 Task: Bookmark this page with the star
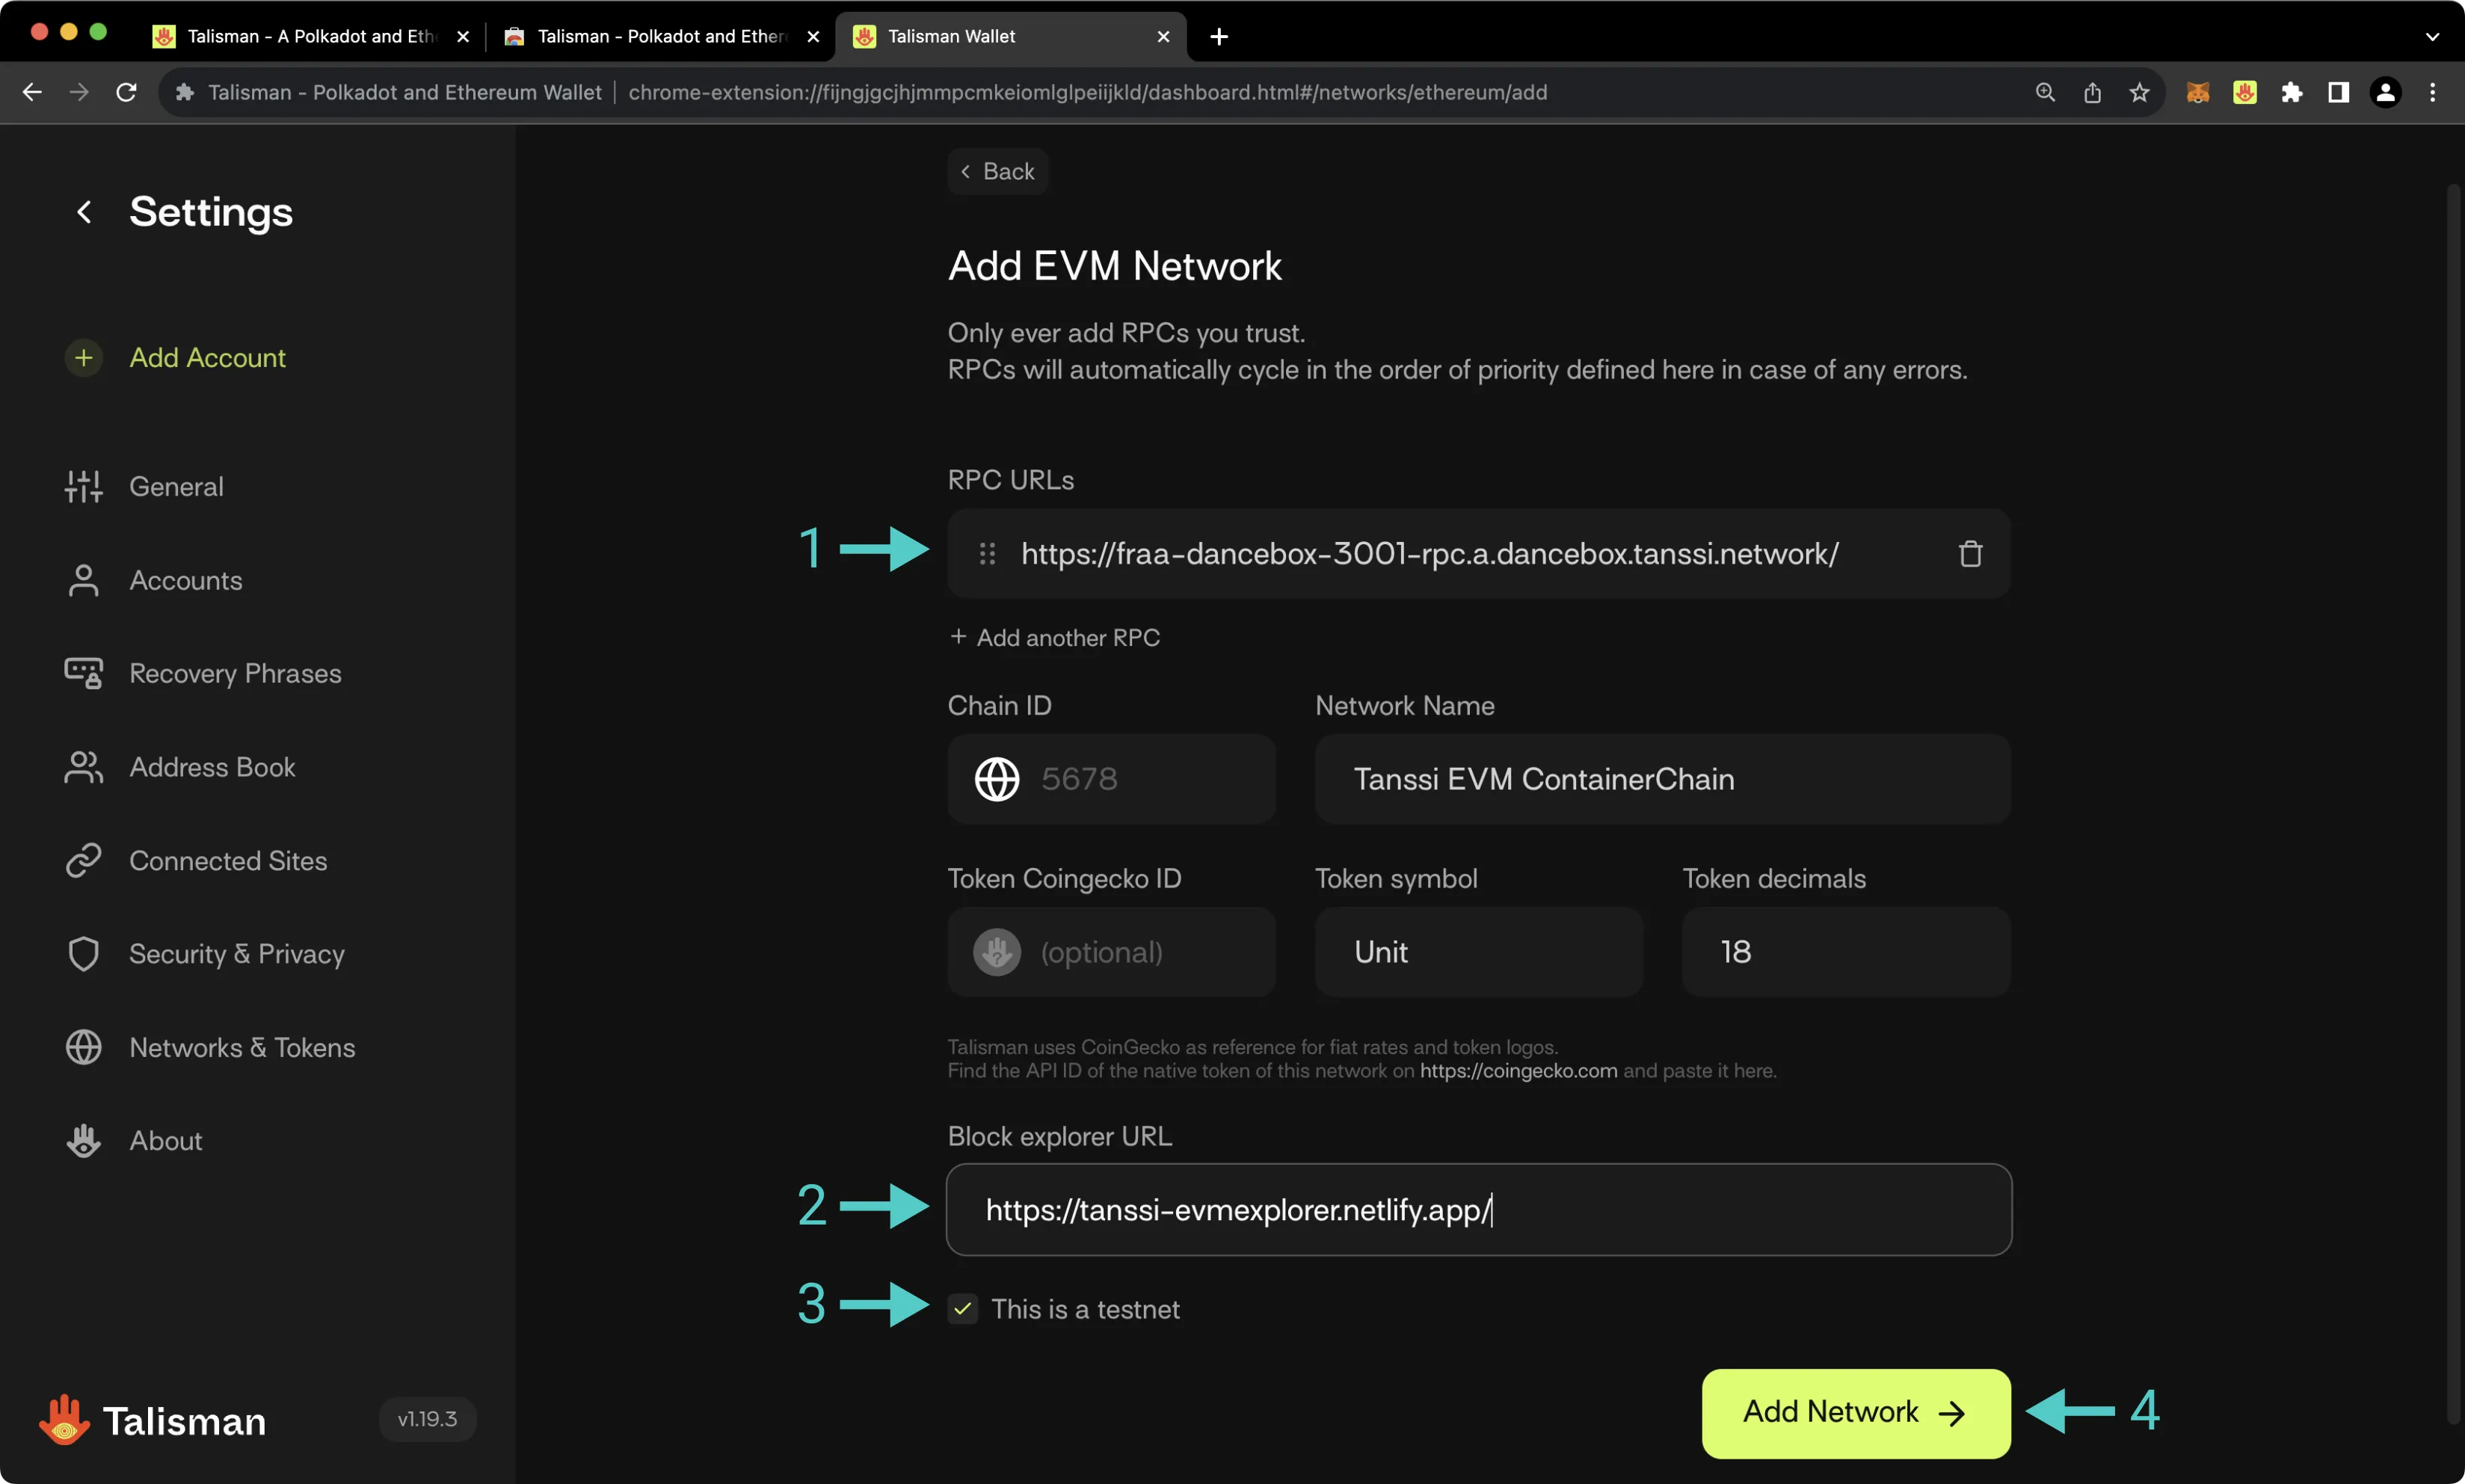pos(2139,93)
